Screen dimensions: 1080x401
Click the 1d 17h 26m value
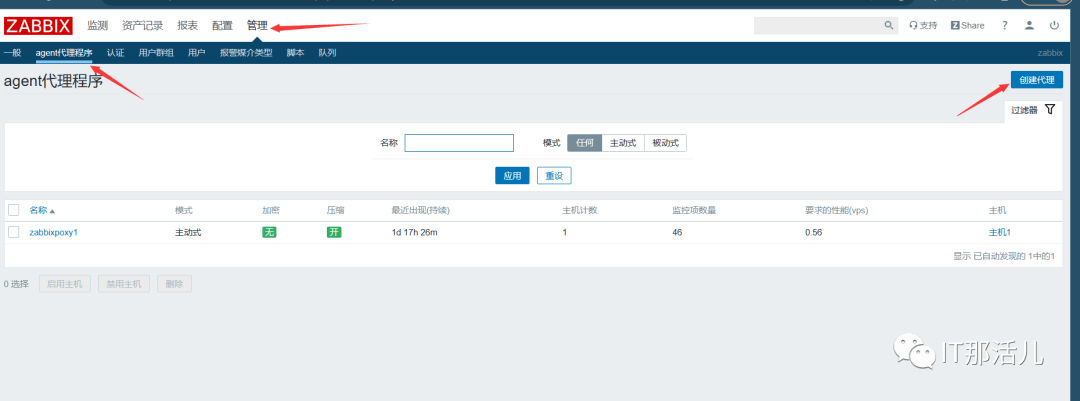click(415, 232)
